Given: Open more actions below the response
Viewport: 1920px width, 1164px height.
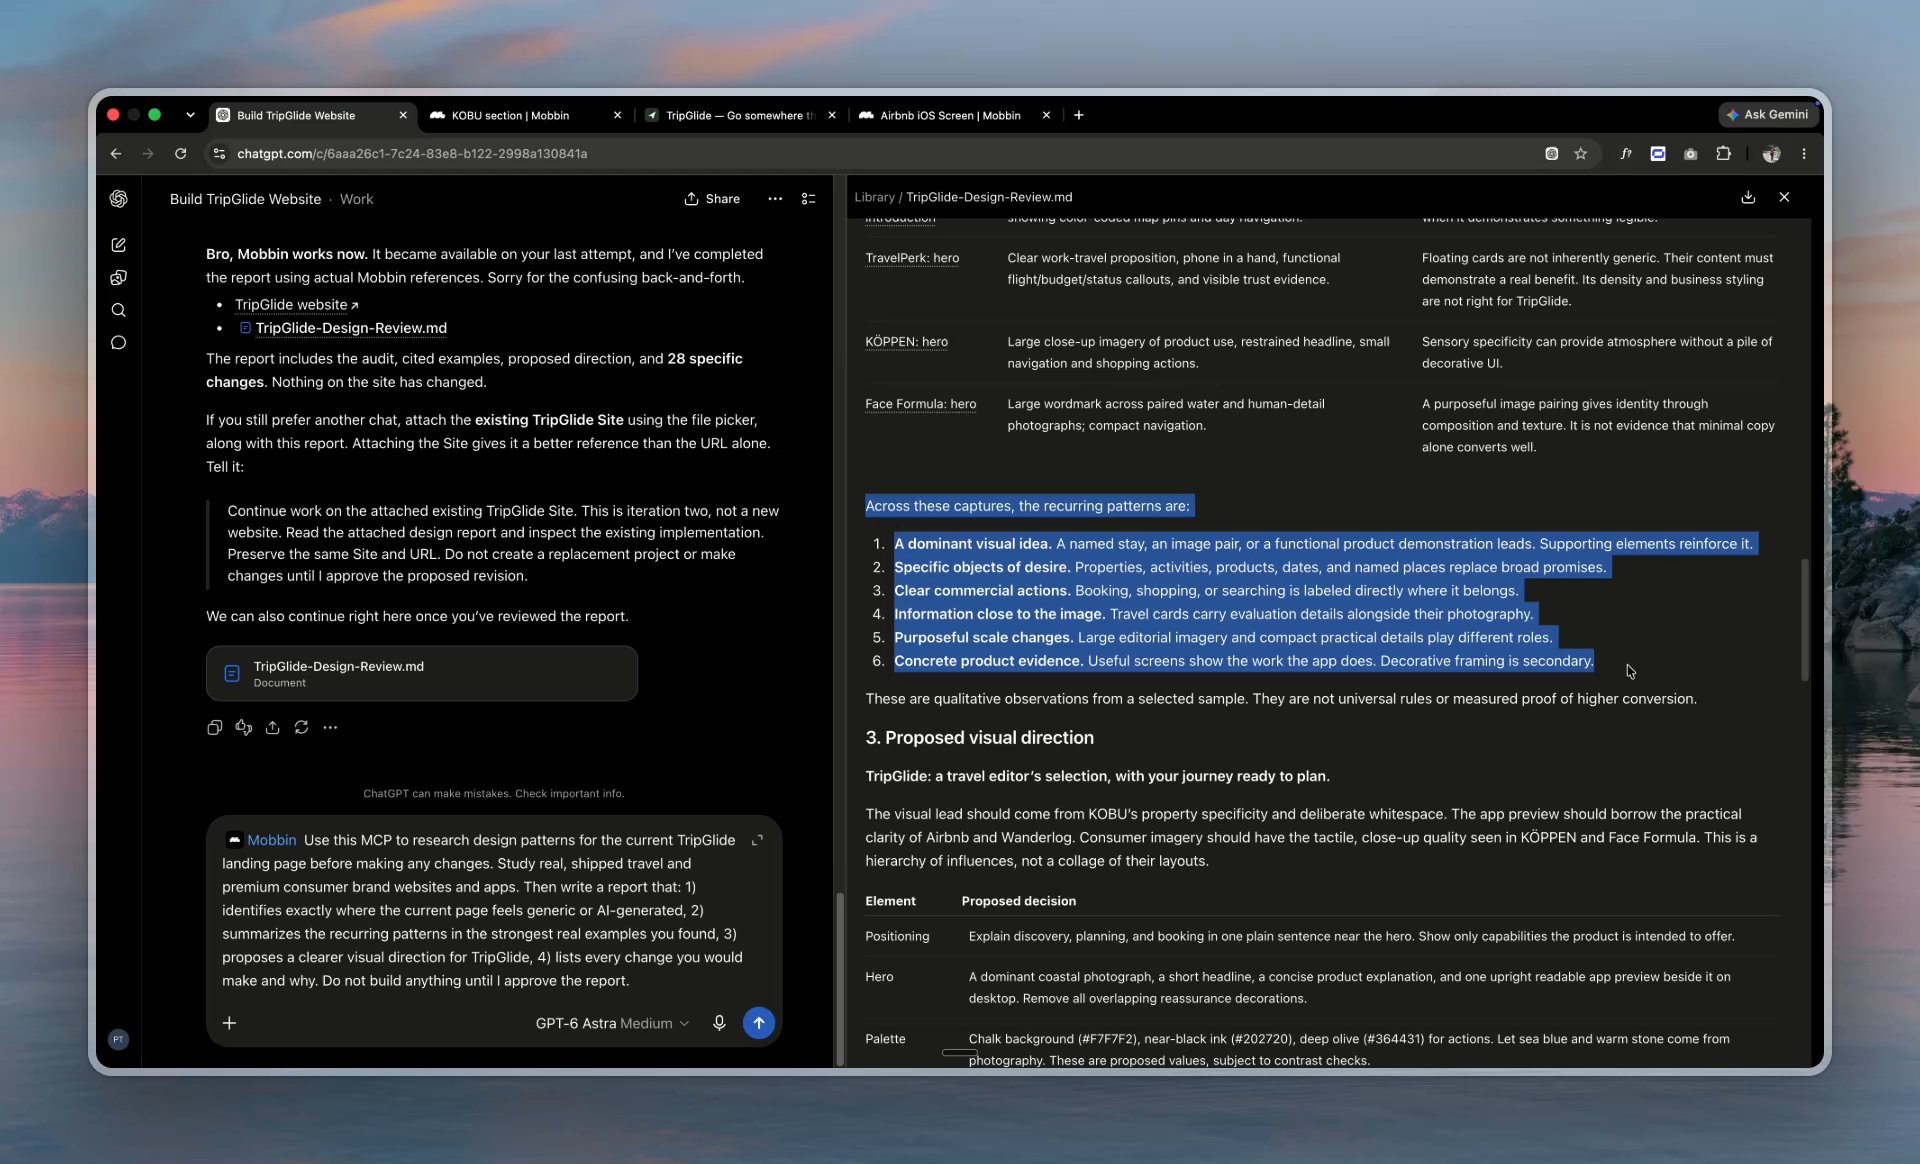Looking at the screenshot, I should point(330,728).
